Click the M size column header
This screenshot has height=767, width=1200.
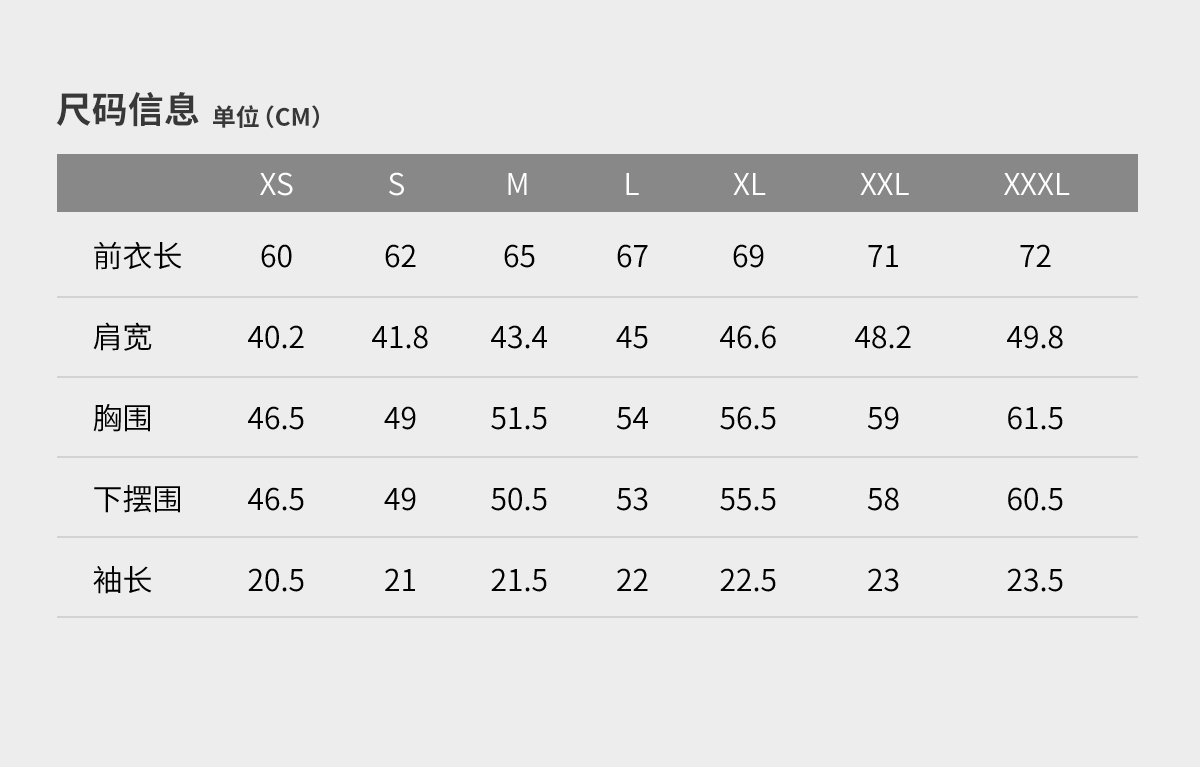tap(517, 184)
